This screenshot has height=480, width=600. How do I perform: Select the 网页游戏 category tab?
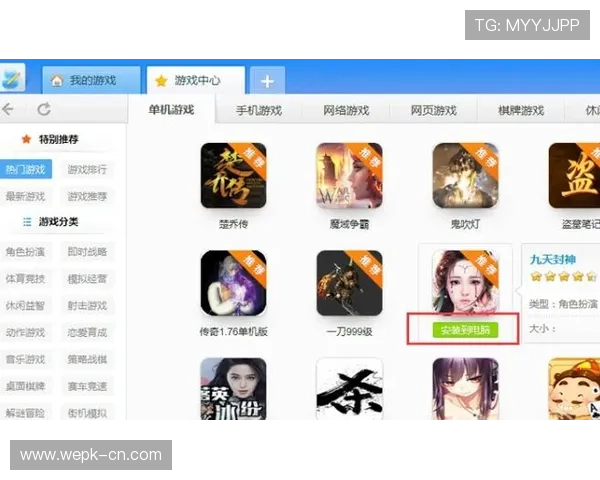click(x=434, y=111)
